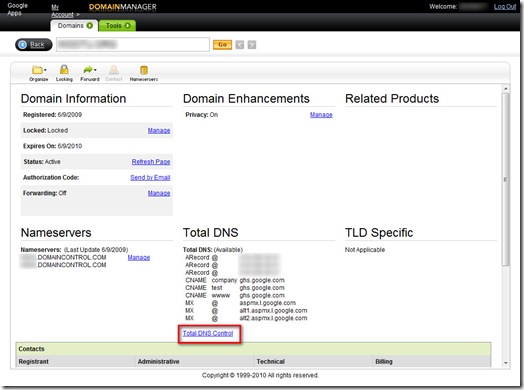Expand the Forward dropdown arrow

[95, 70]
